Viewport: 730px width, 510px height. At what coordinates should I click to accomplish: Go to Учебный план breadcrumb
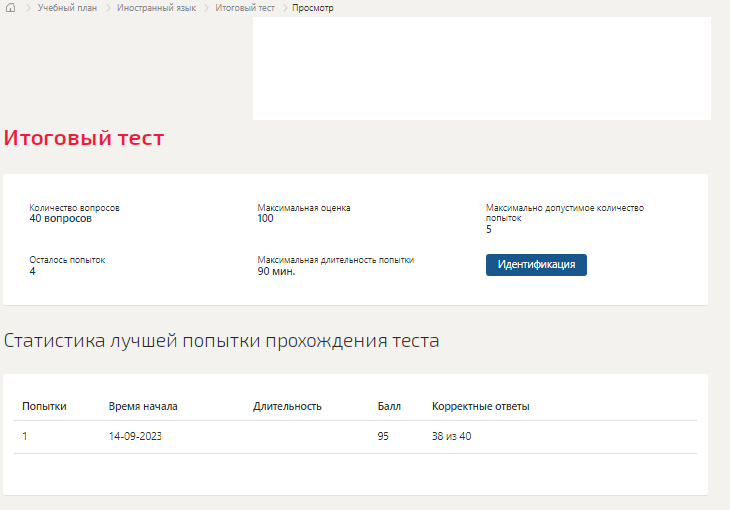(x=67, y=8)
